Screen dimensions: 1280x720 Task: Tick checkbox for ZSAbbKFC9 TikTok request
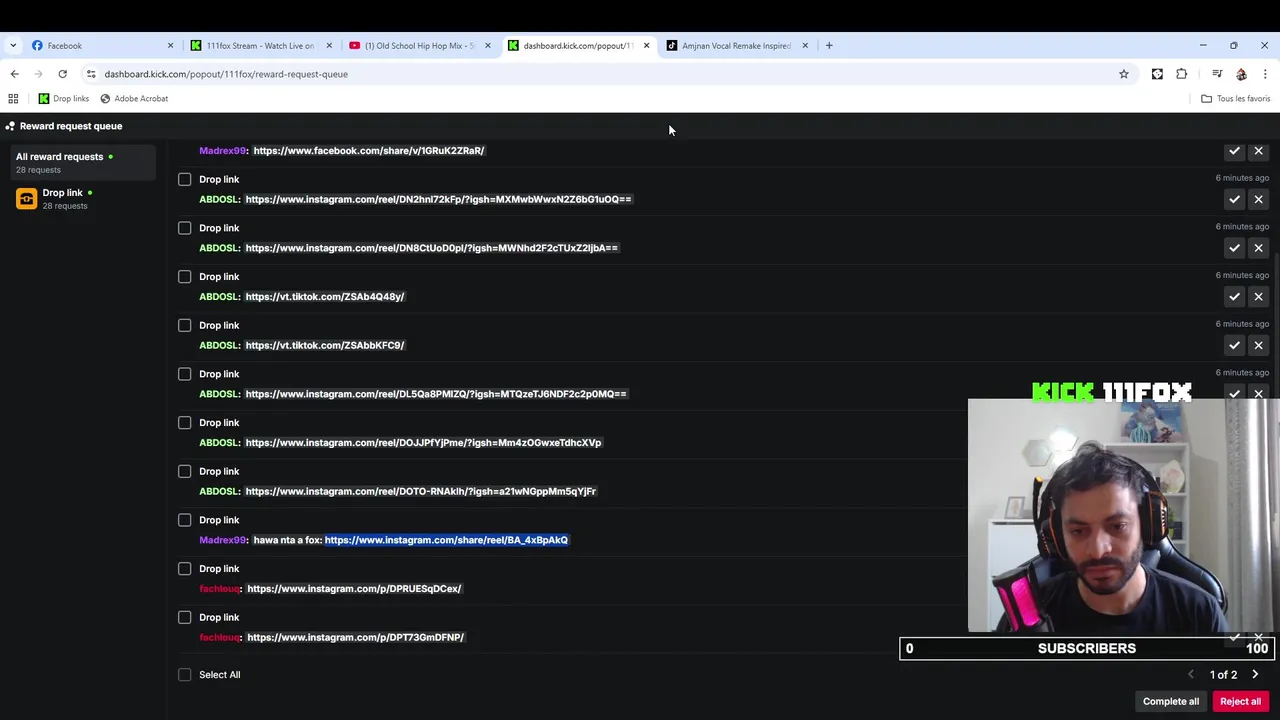tap(185, 325)
